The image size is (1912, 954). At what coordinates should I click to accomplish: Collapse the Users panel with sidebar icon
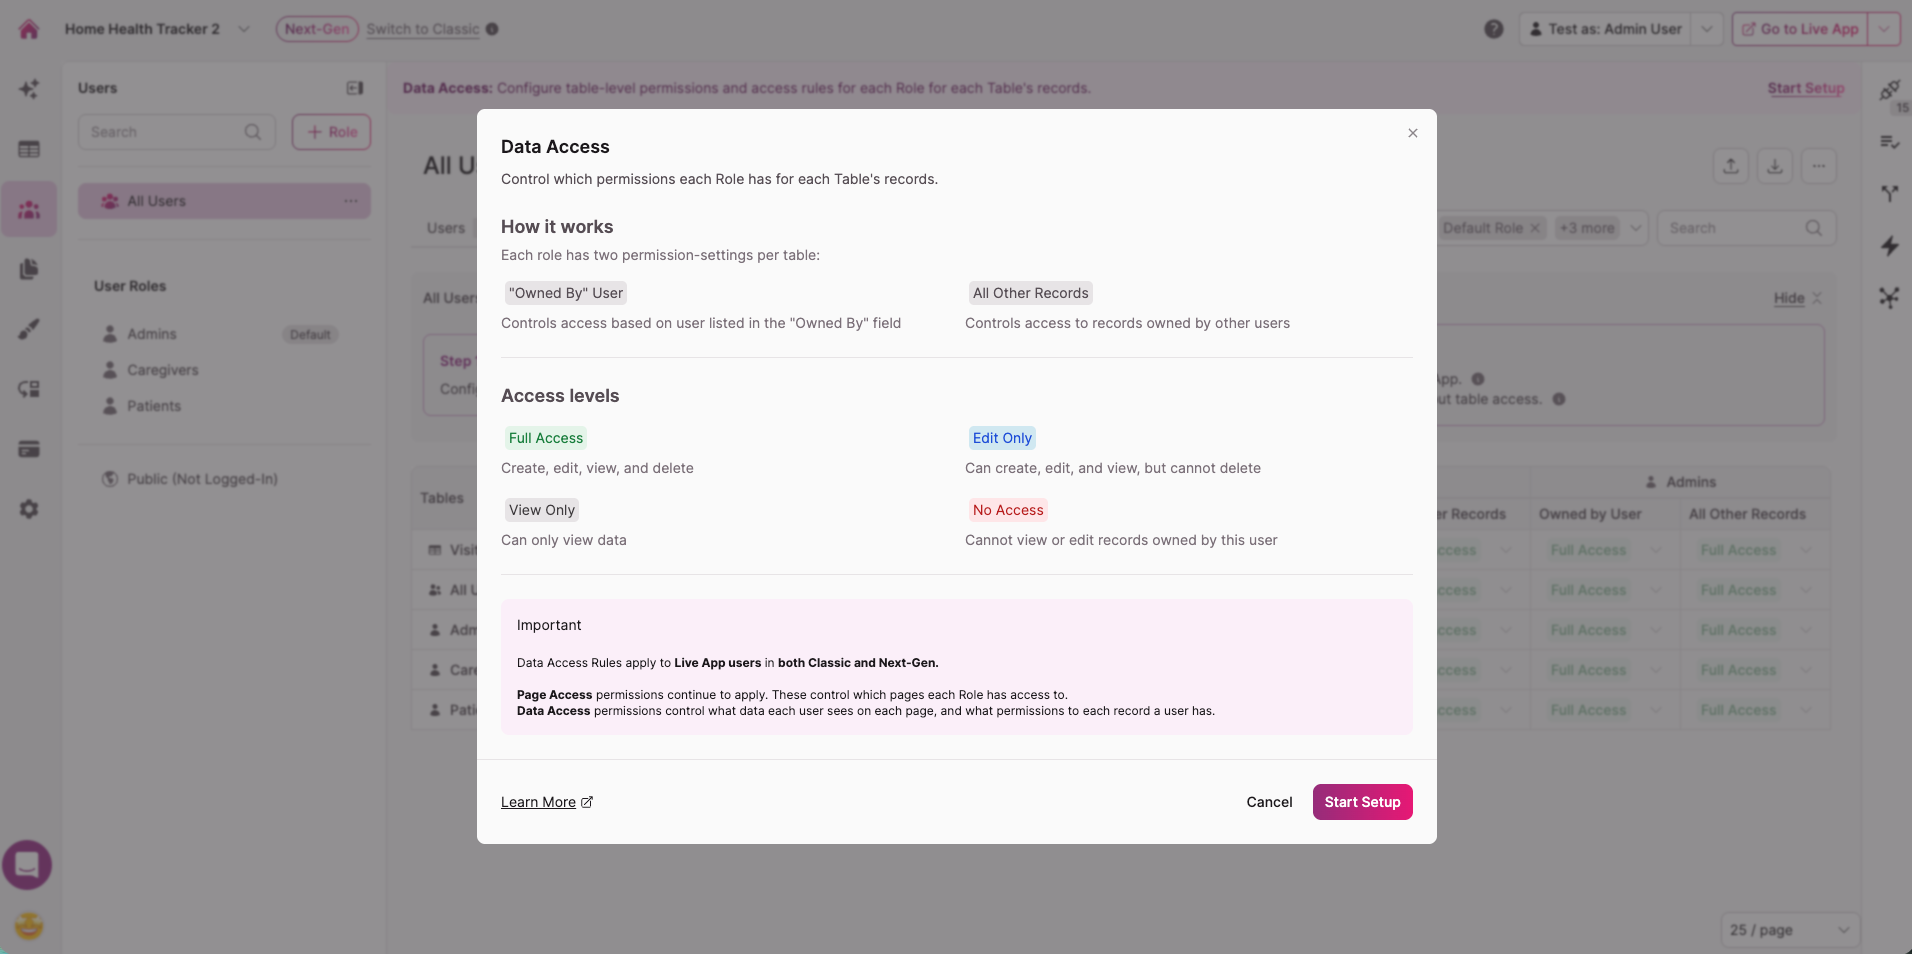pyautogui.click(x=354, y=88)
